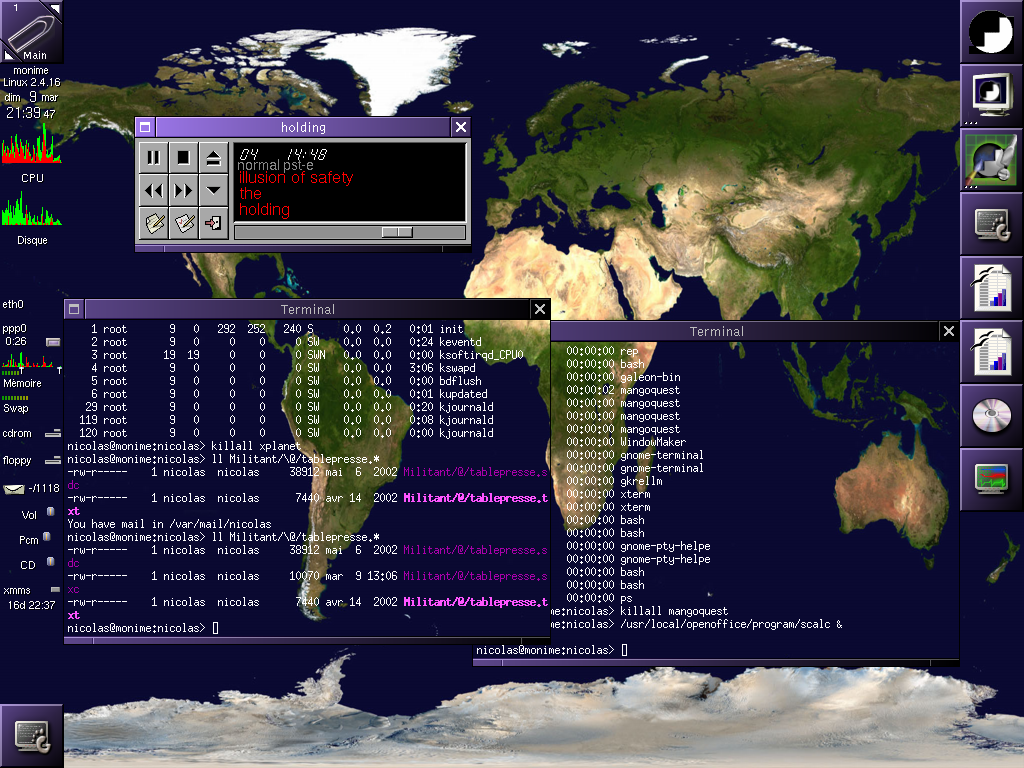Screen dimensions: 1024x768
Task: Click the exit door icon in the player
Action: click(x=213, y=223)
